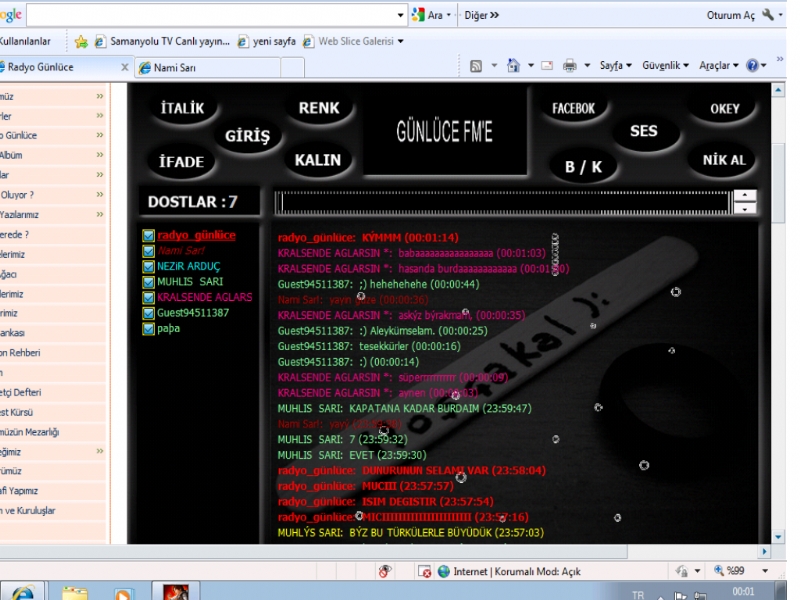Open yeni sayfa favorite link
The width and height of the screenshot is (800, 600).
(x=267, y=41)
